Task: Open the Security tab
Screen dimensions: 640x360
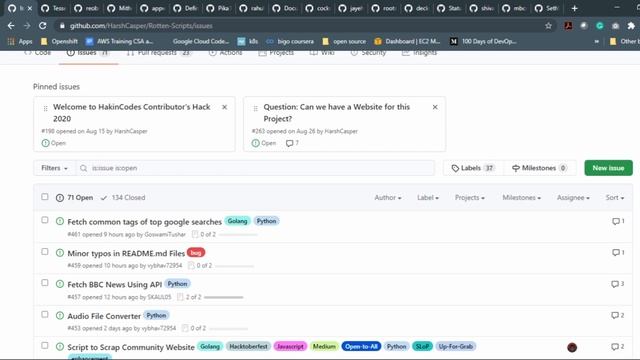Action: (368, 53)
